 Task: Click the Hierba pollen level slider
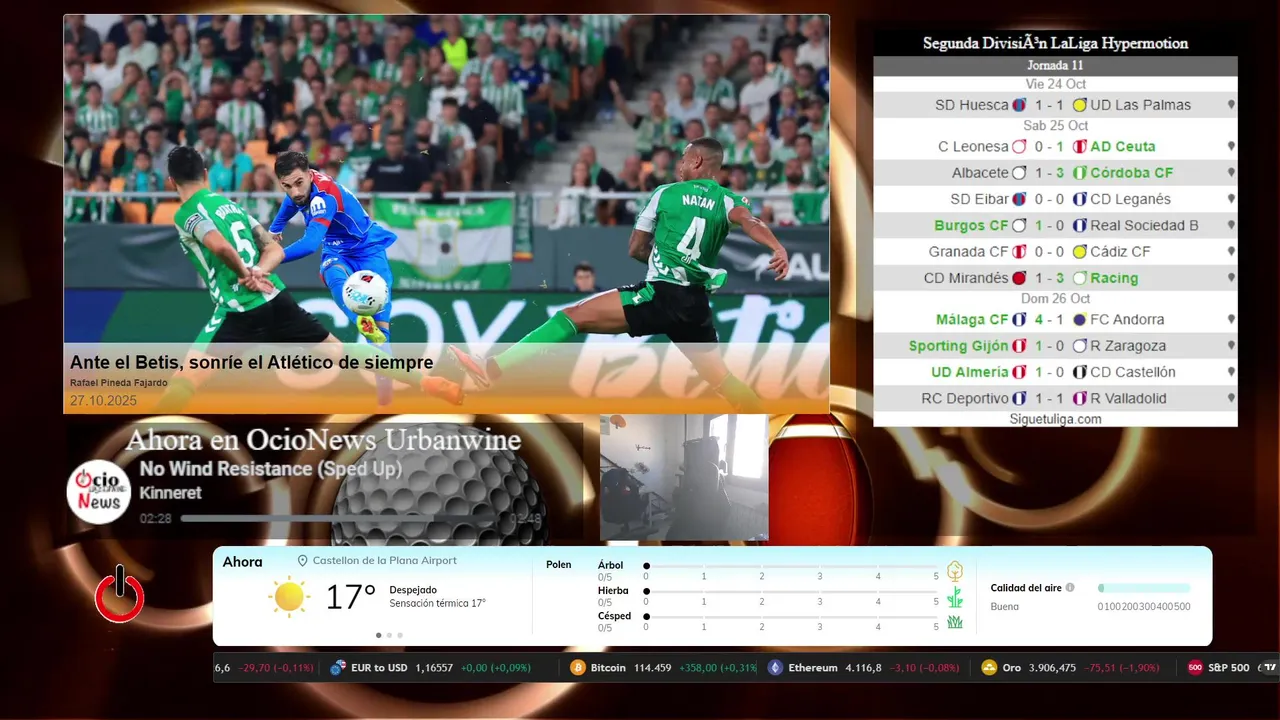tap(791, 592)
